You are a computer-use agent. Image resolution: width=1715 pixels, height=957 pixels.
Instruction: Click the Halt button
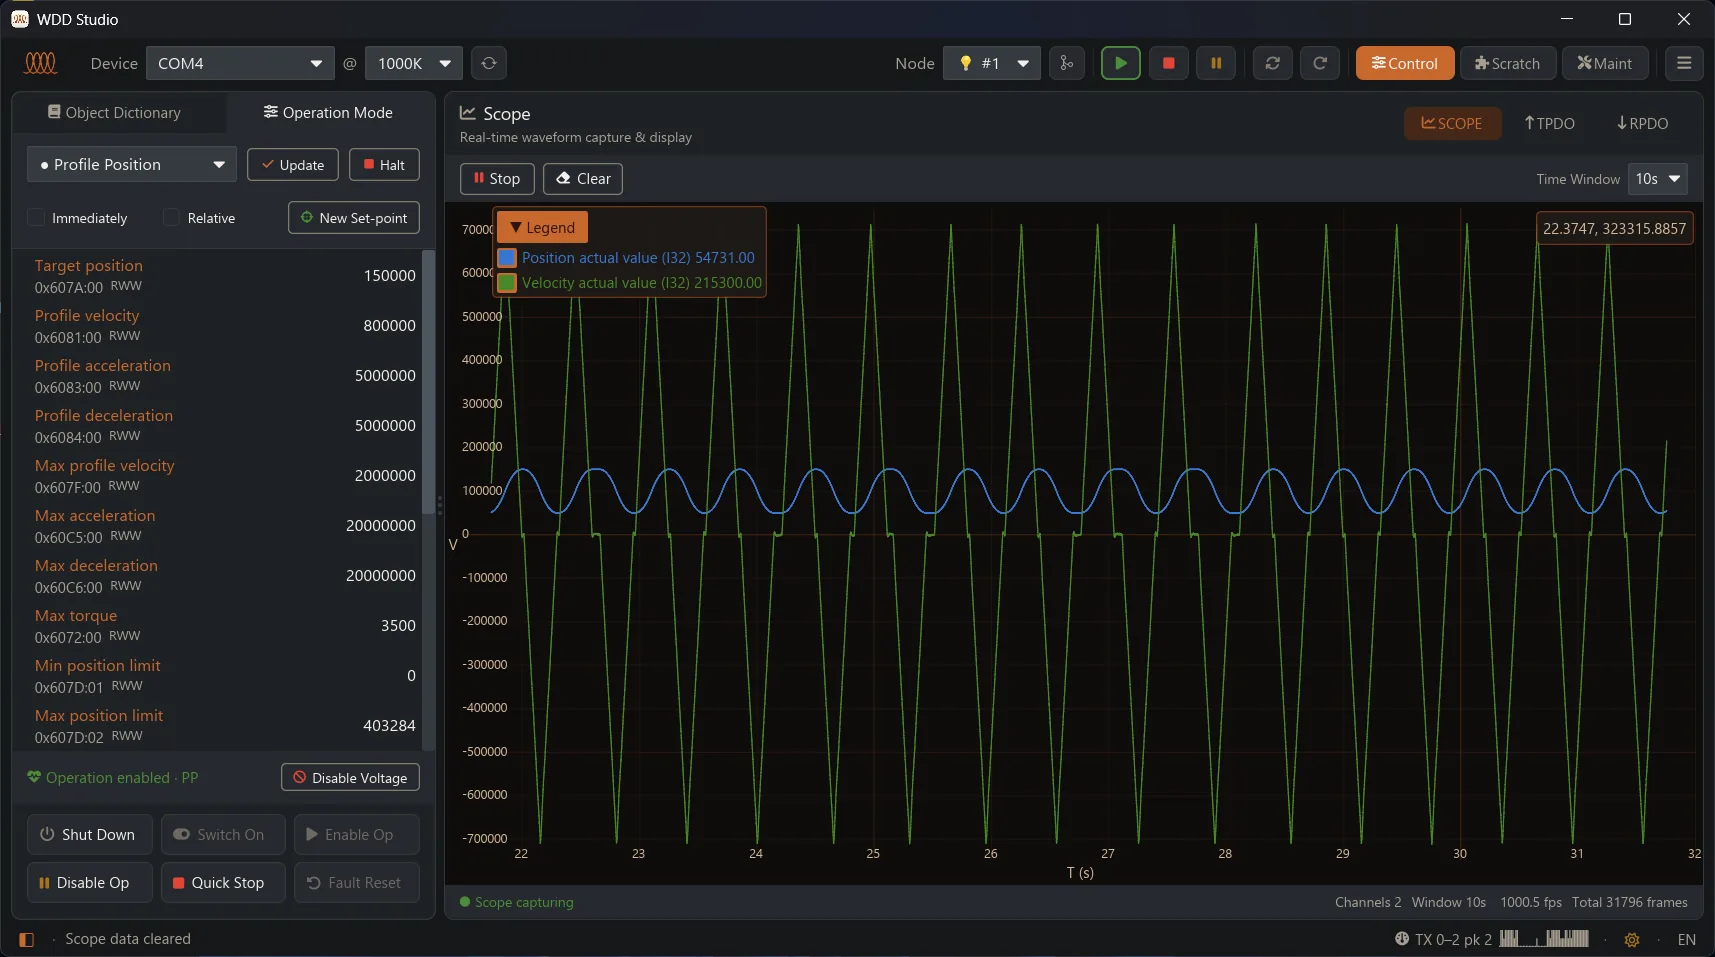point(384,164)
